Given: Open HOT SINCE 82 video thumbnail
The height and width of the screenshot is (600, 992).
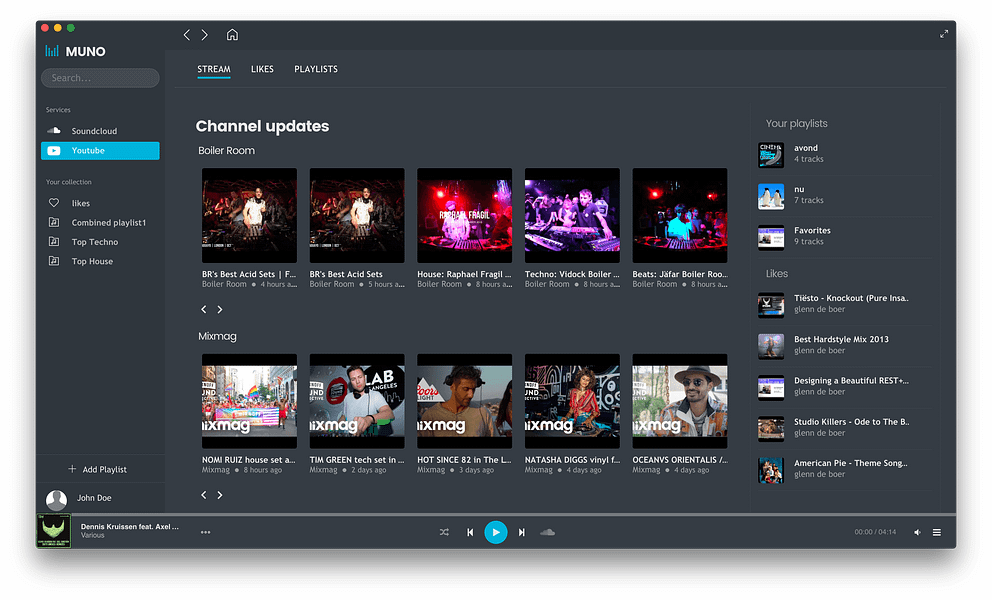Looking at the screenshot, I should [464, 401].
